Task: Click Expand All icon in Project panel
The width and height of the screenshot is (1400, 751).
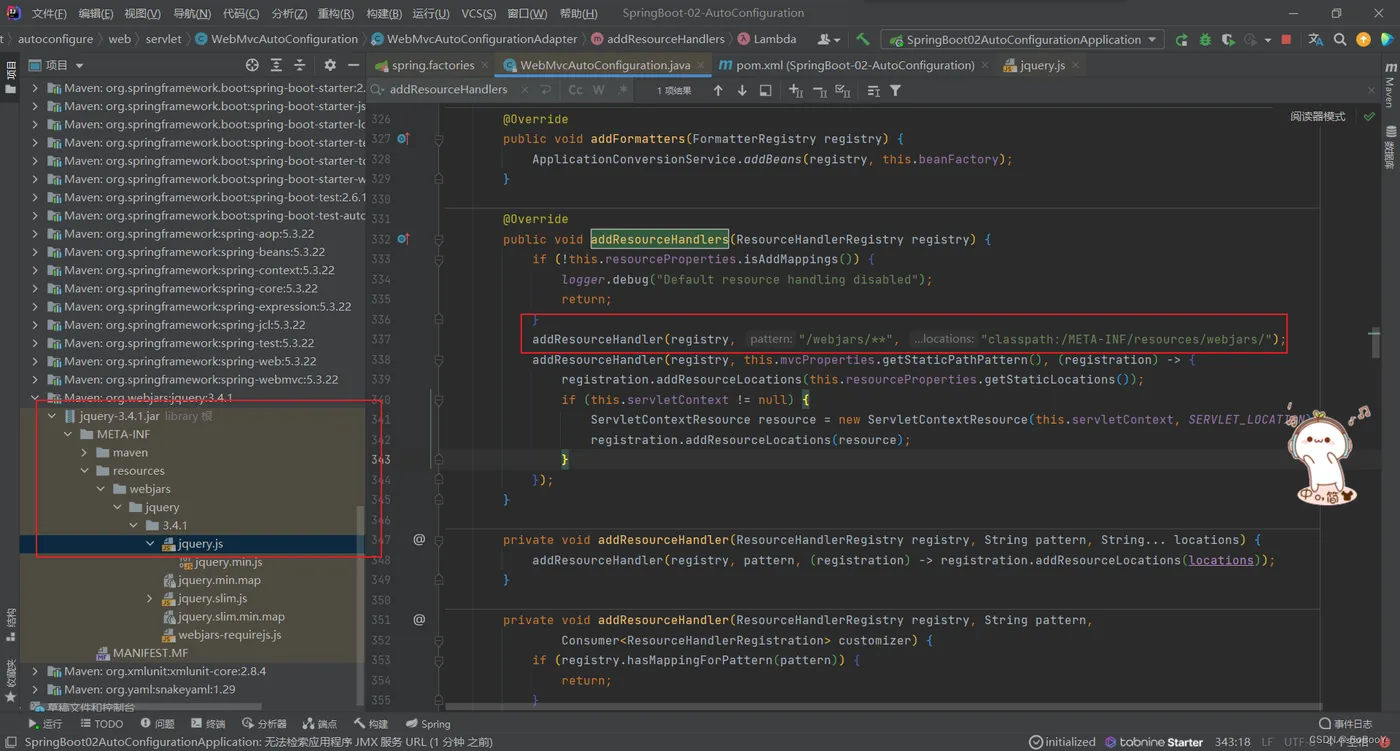Action: [276, 65]
